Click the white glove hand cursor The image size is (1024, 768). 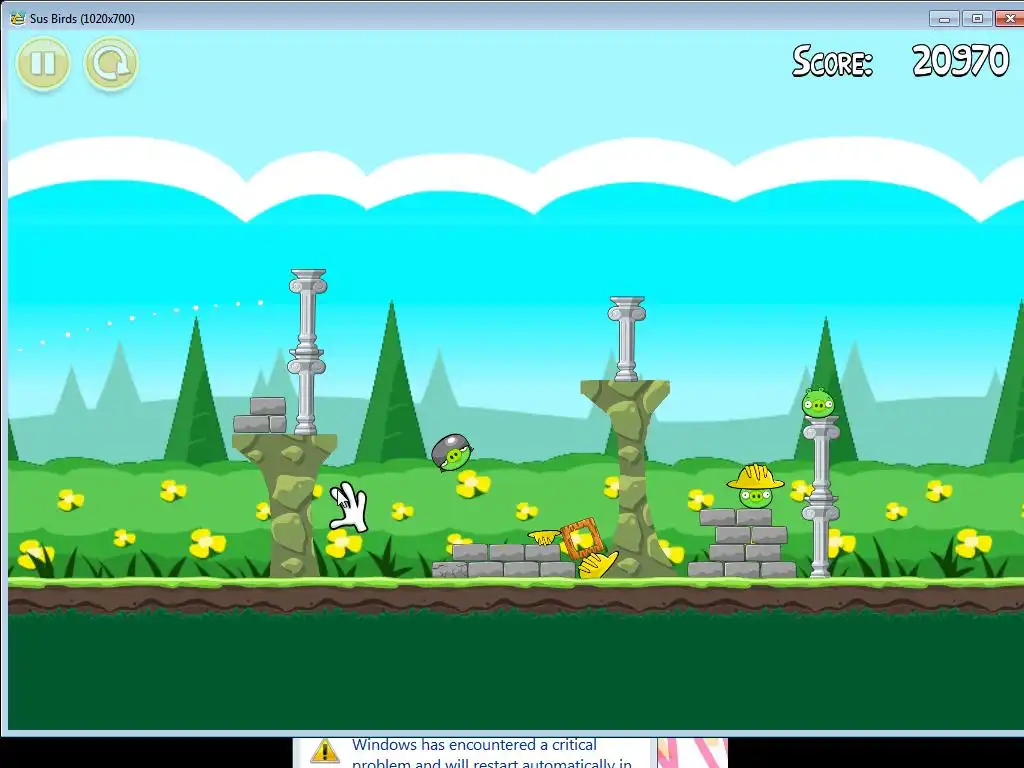click(349, 507)
